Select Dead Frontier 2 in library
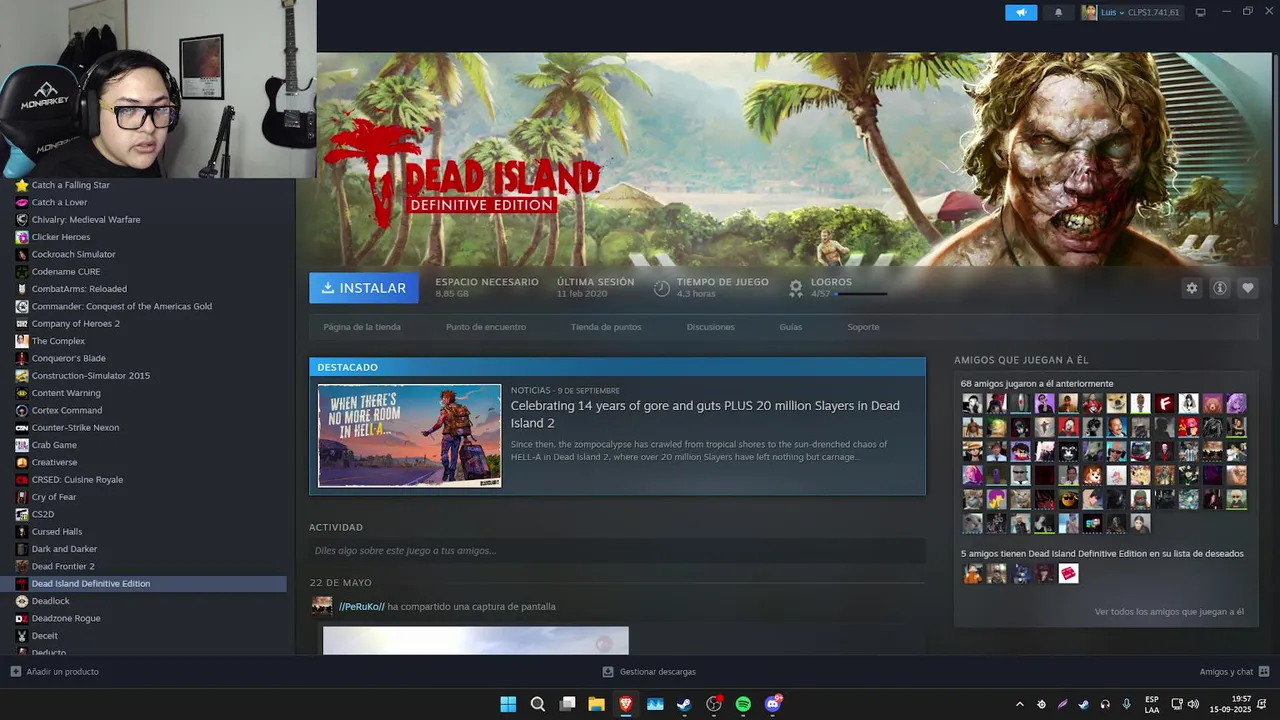The width and height of the screenshot is (1280, 720). [63, 566]
